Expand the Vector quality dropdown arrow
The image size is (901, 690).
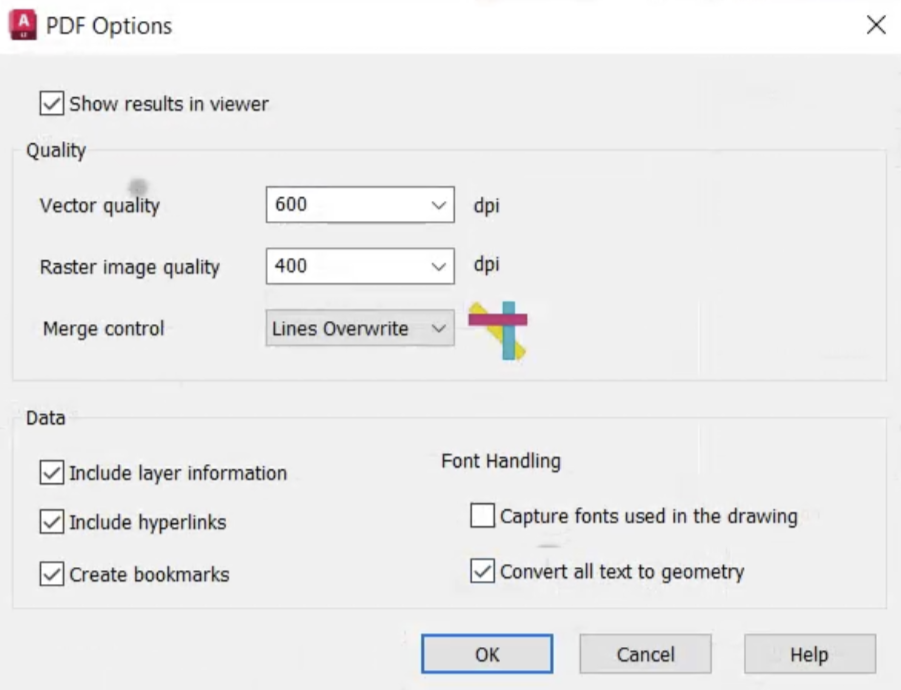click(438, 205)
